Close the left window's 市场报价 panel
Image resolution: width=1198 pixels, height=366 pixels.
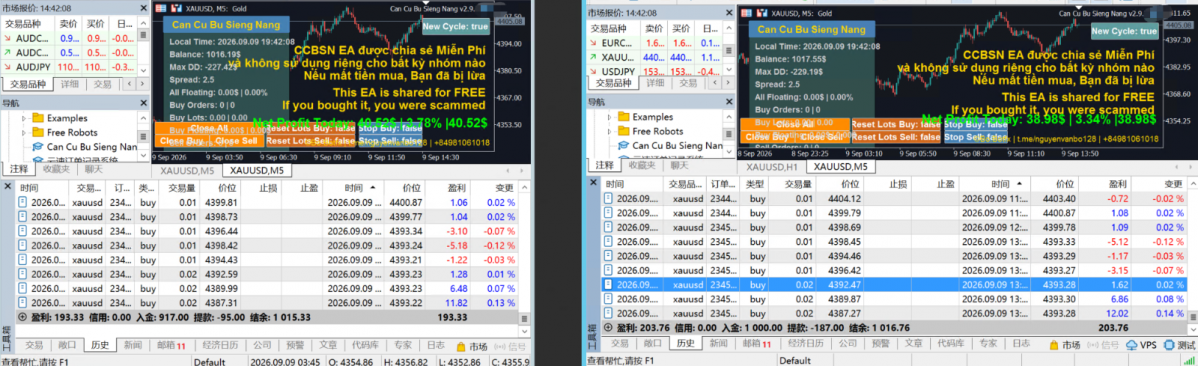click(x=143, y=8)
